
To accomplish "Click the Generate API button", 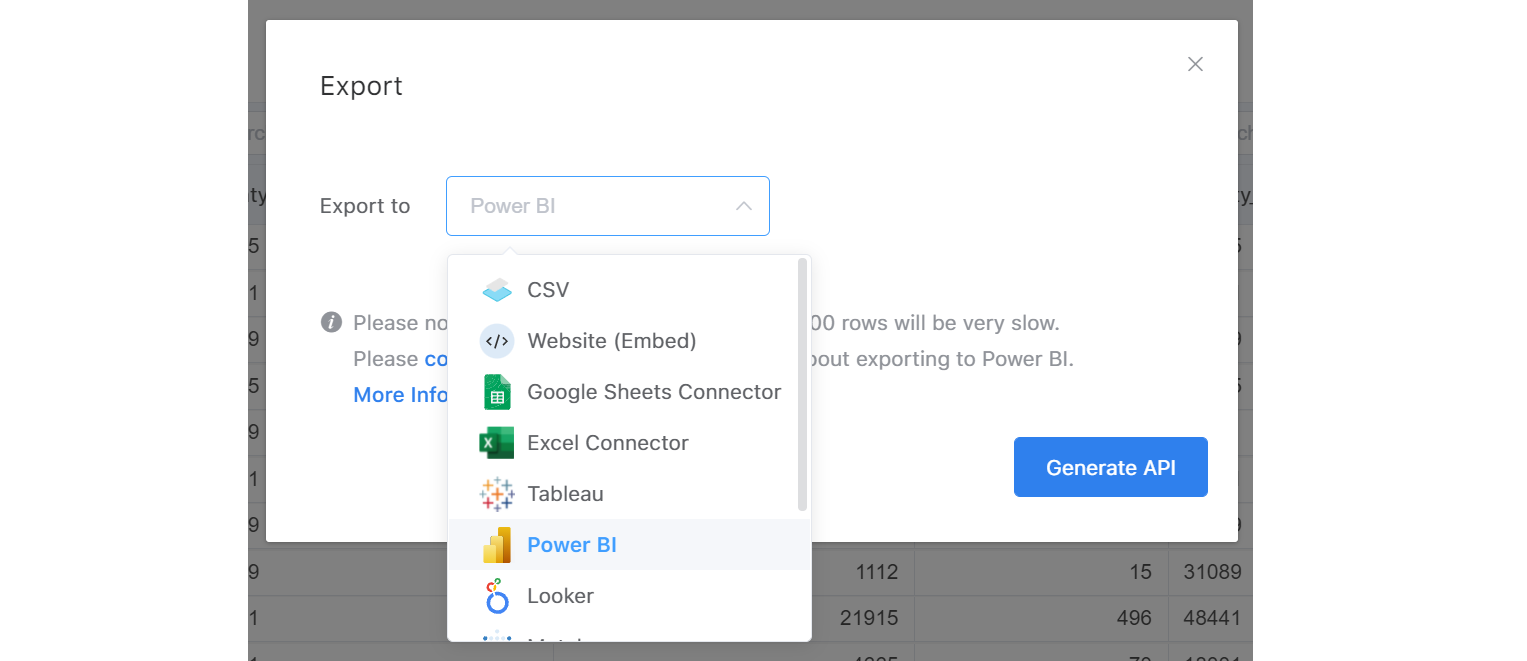I will pyautogui.click(x=1111, y=467).
